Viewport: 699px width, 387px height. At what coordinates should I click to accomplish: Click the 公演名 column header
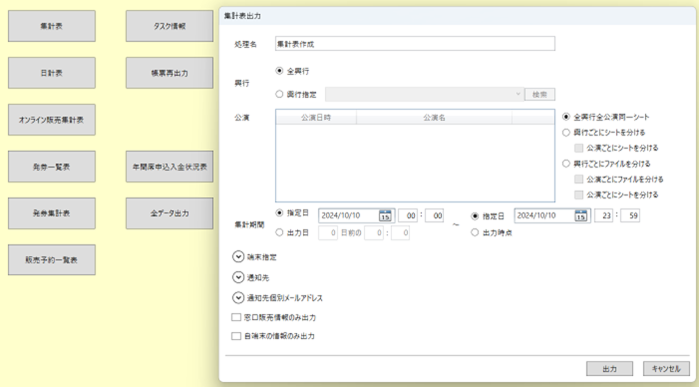click(x=434, y=118)
